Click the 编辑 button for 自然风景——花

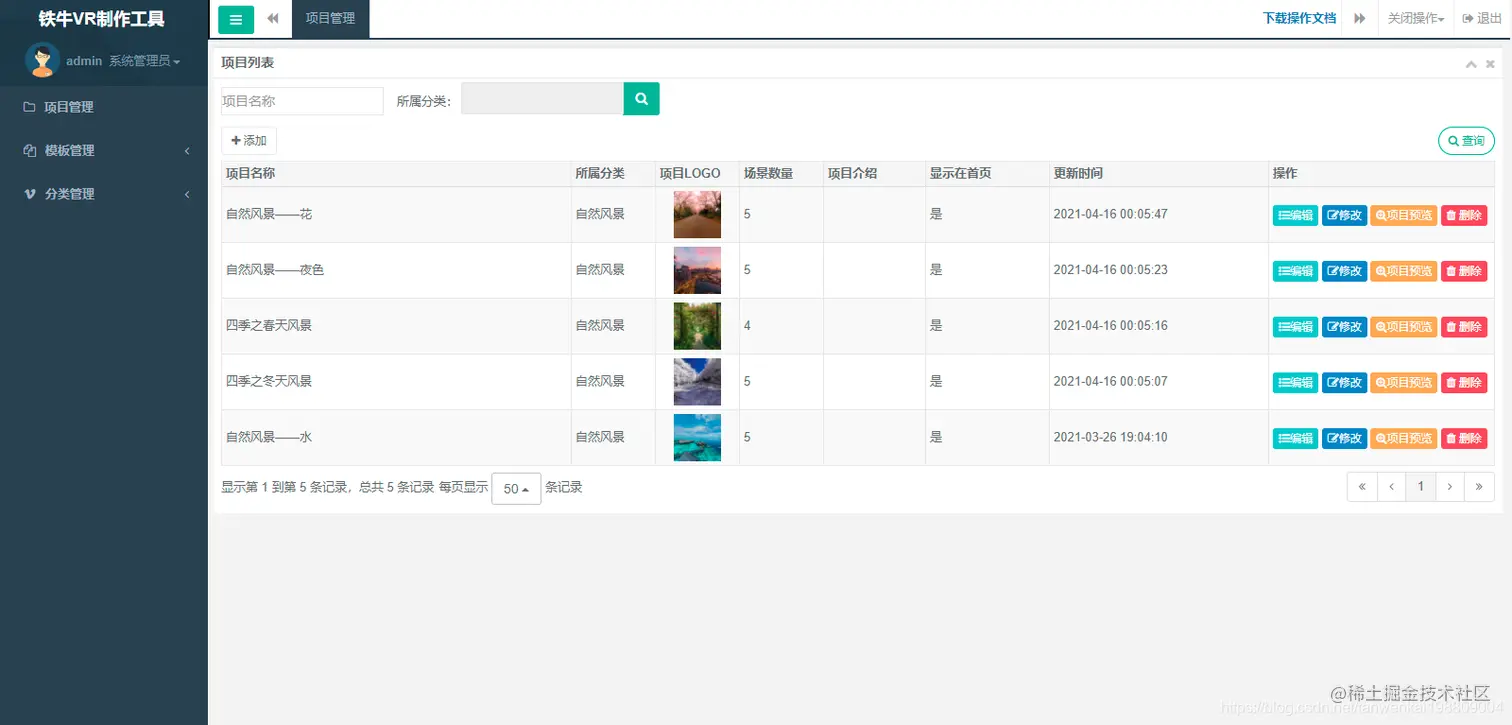(x=1294, y=214)
